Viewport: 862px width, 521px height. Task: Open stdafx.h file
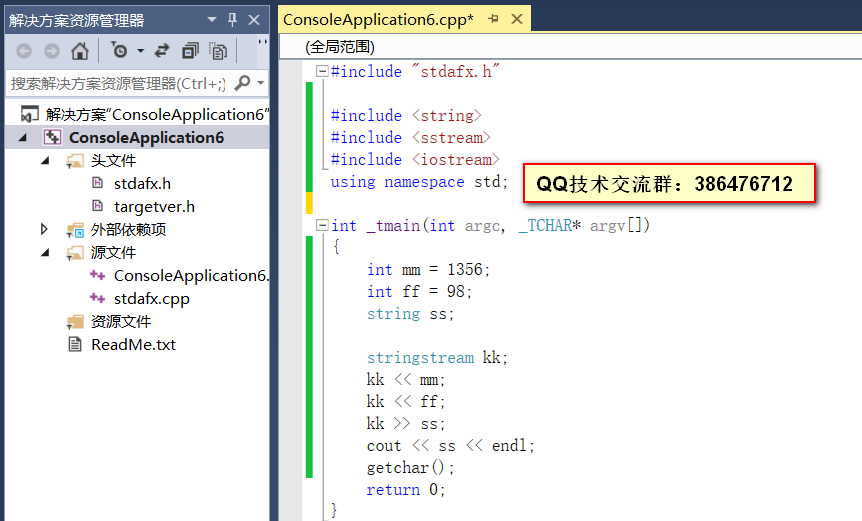pos(142,184)
